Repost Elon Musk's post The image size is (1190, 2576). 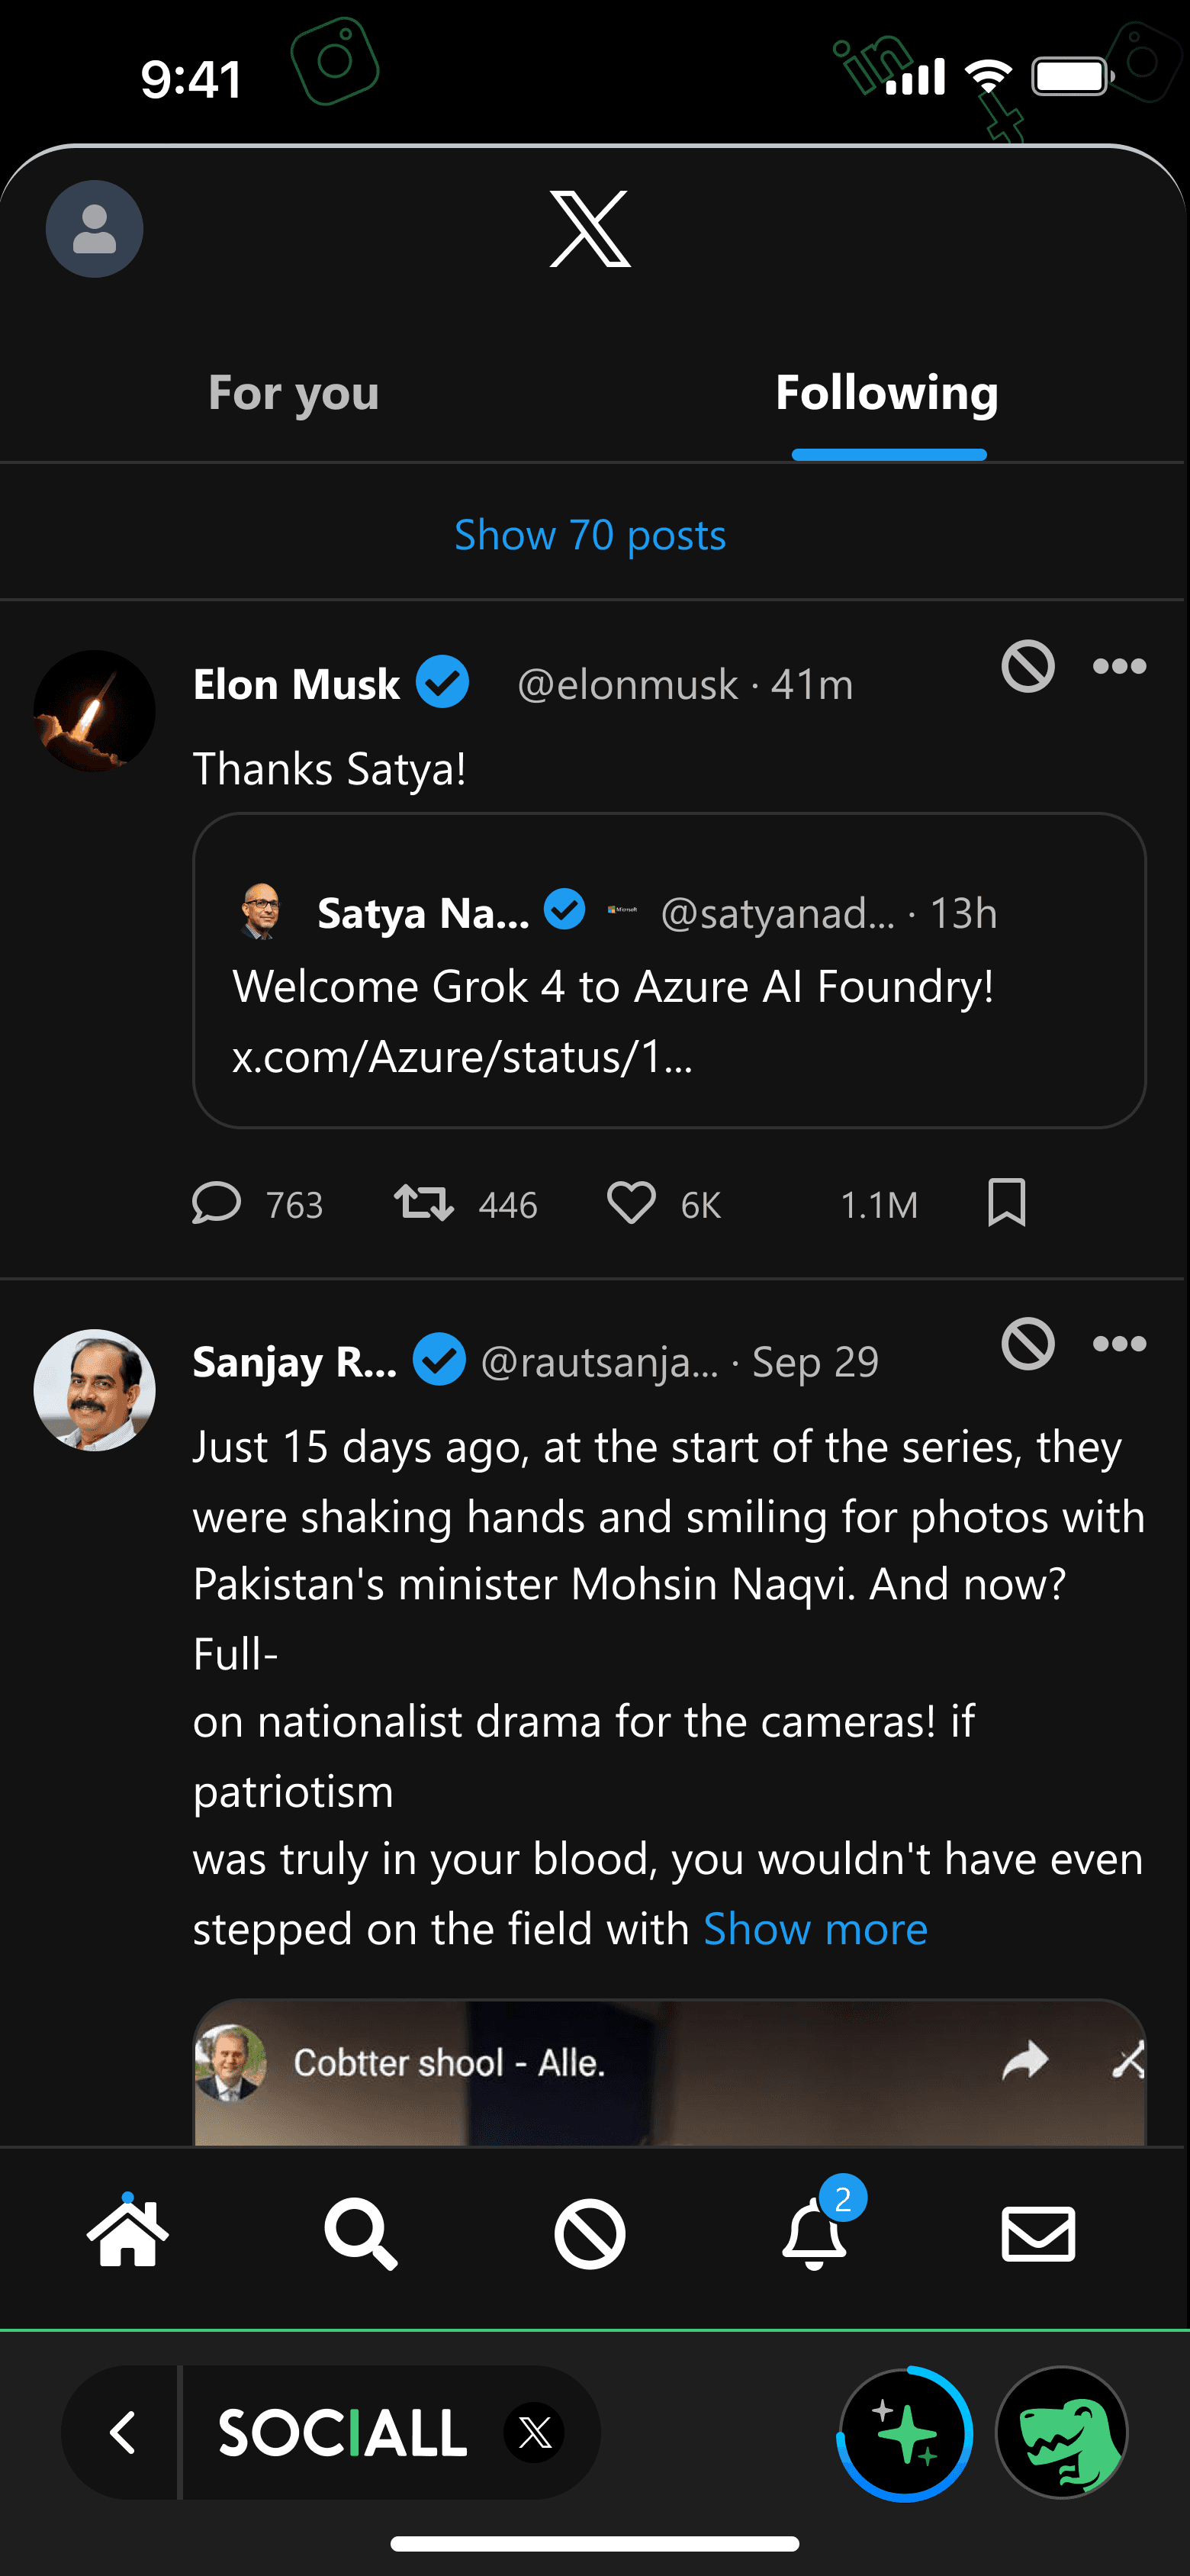tap(424, 1203)
